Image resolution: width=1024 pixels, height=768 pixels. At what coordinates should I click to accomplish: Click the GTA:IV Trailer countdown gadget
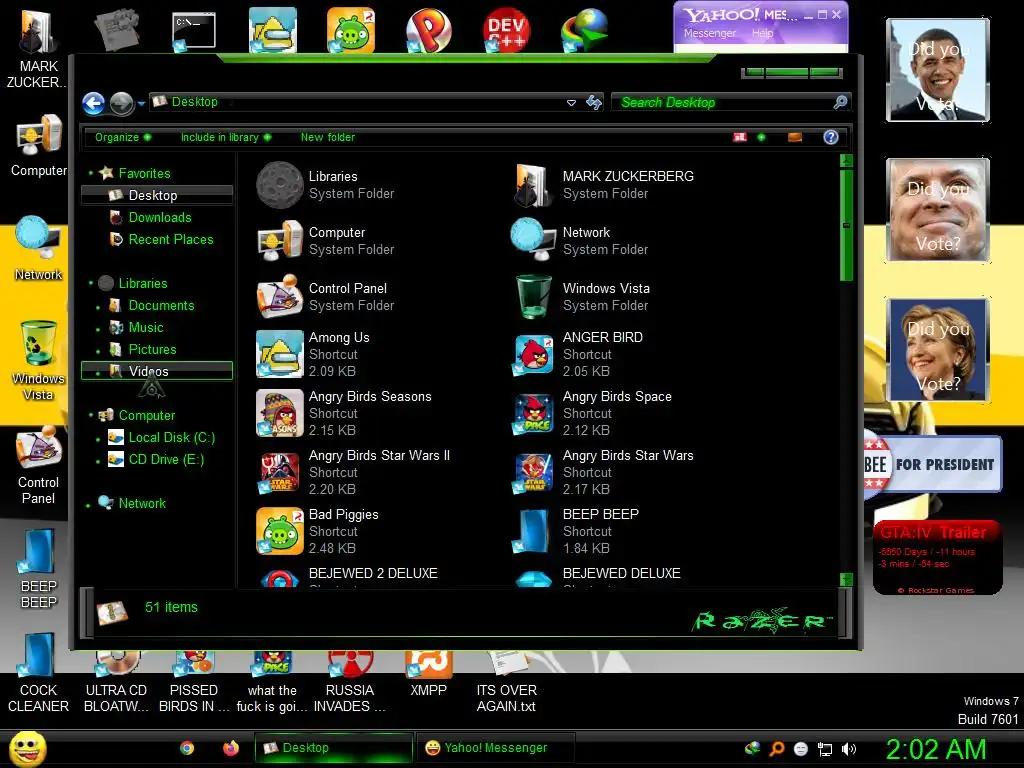pyautogui.click(x=937, y=557)
